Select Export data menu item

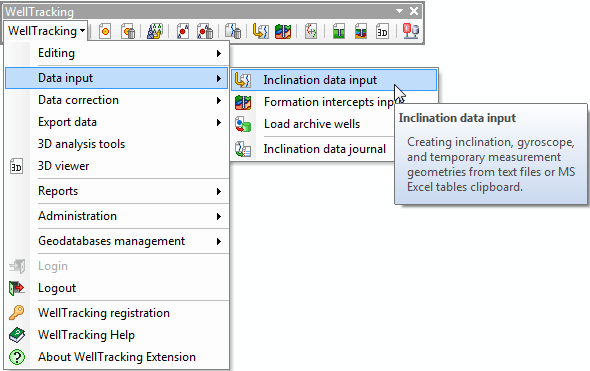(117, 122)
